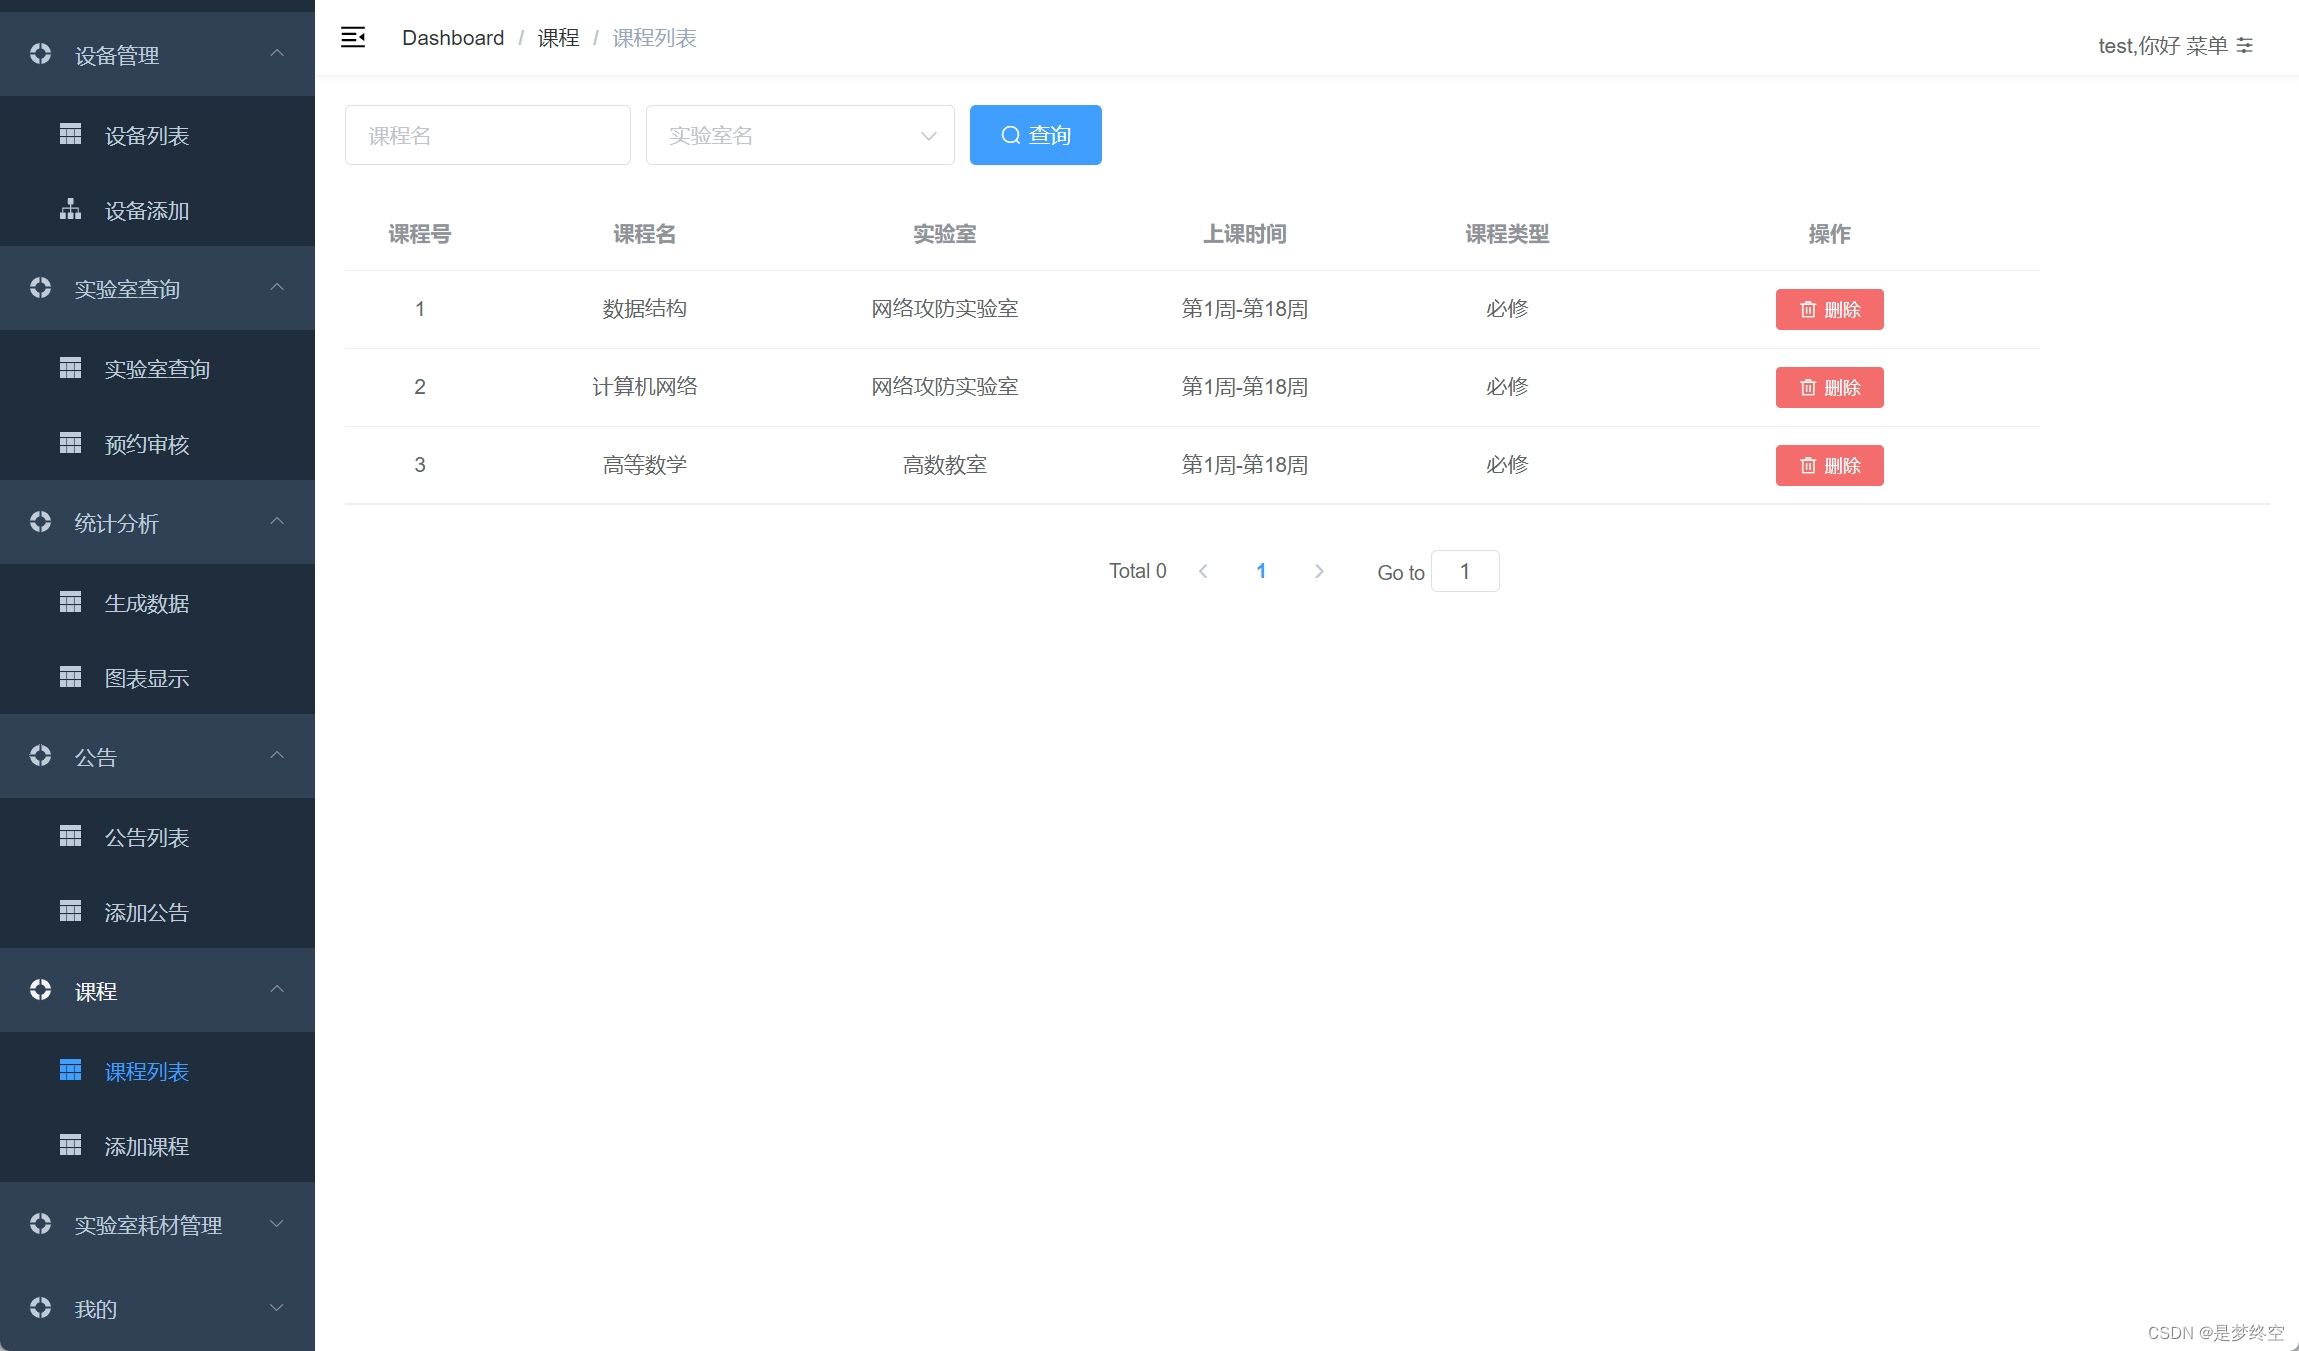Click pagination page number 1
The height and width of the screenshot is (1351, 2299).
pos(1261,571)
